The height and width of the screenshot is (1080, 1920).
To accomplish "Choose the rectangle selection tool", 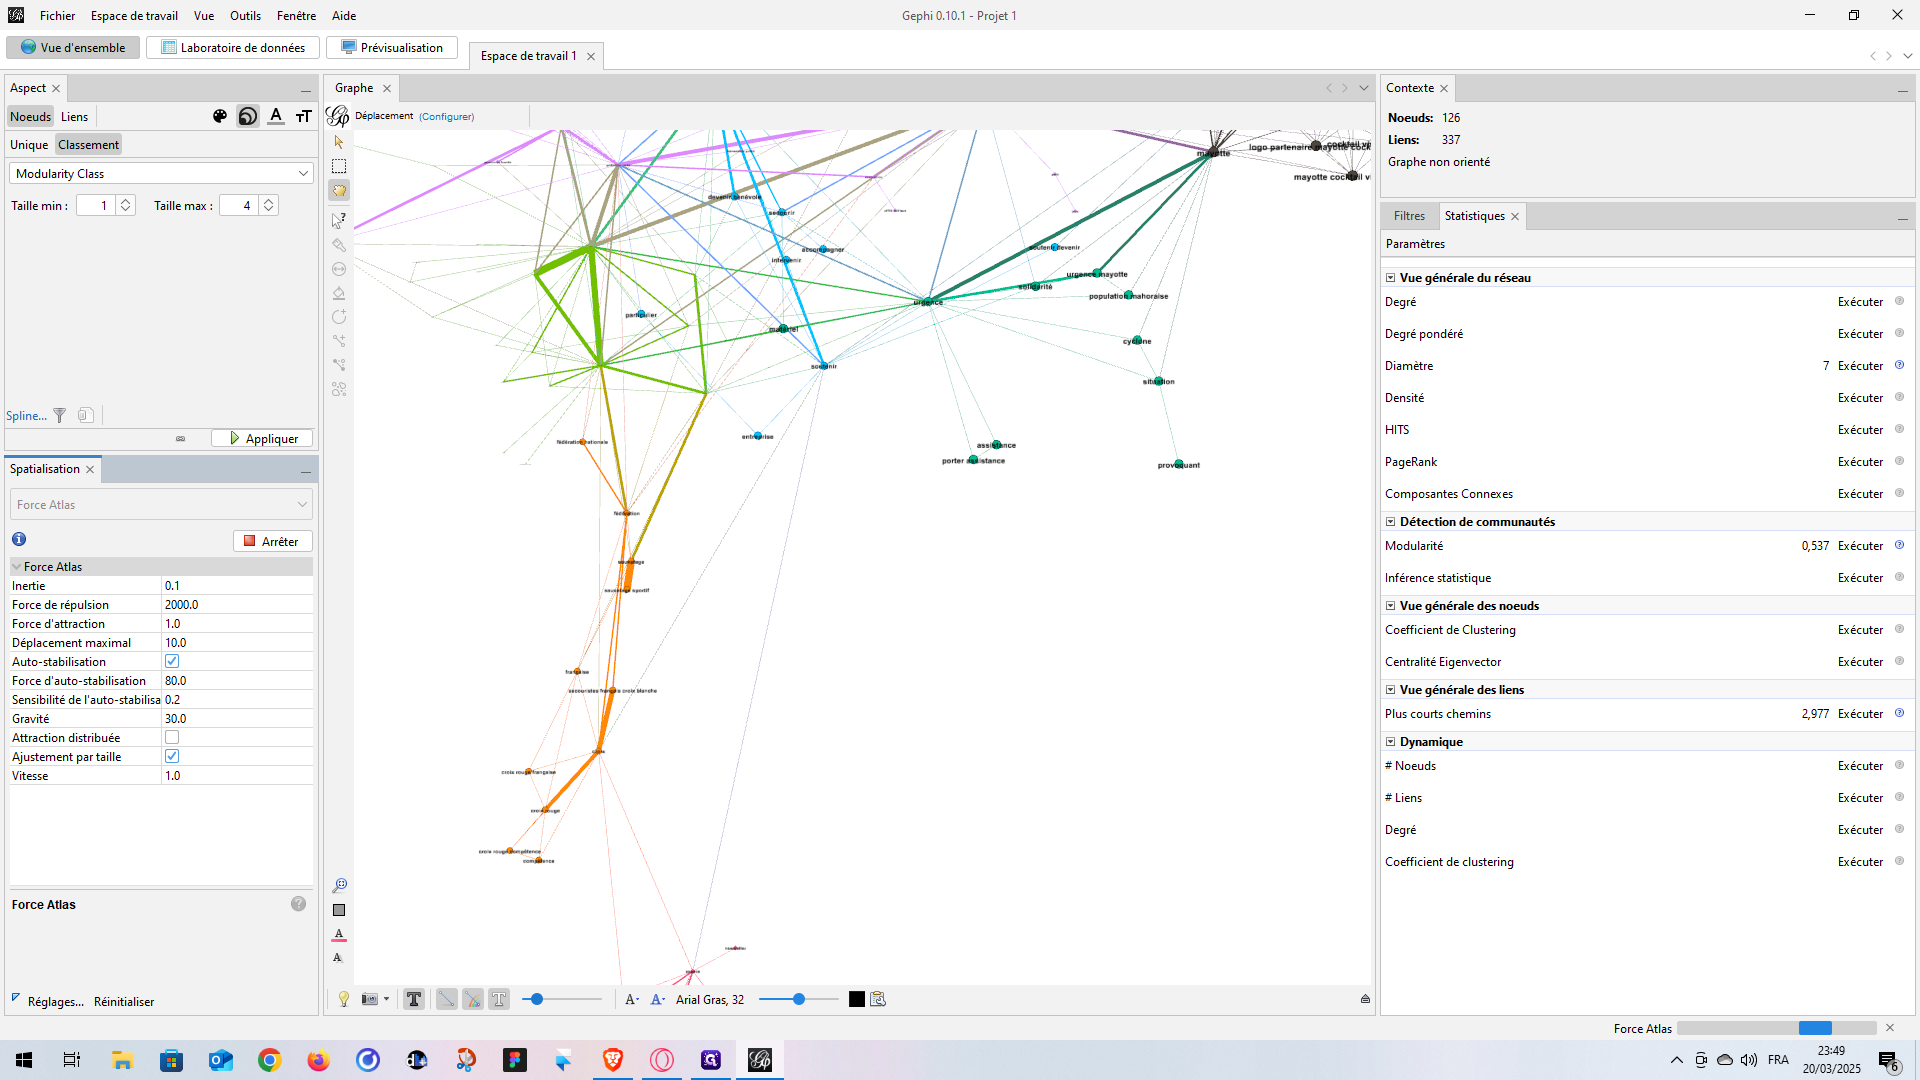I will pyautogui.click(x=339, y=166).
